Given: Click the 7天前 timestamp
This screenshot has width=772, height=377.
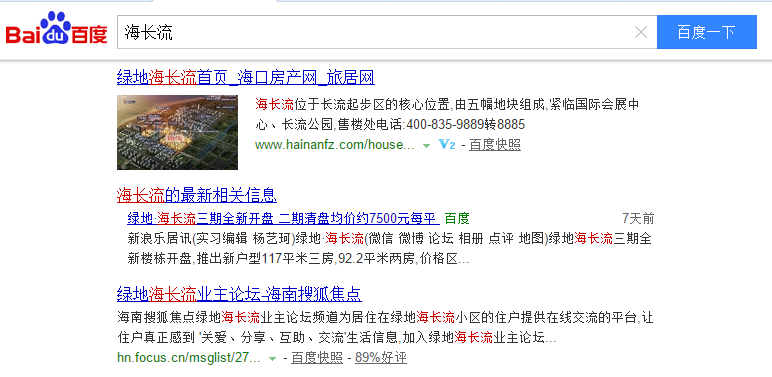Looking at the screenshot, I should pos(638,218).
